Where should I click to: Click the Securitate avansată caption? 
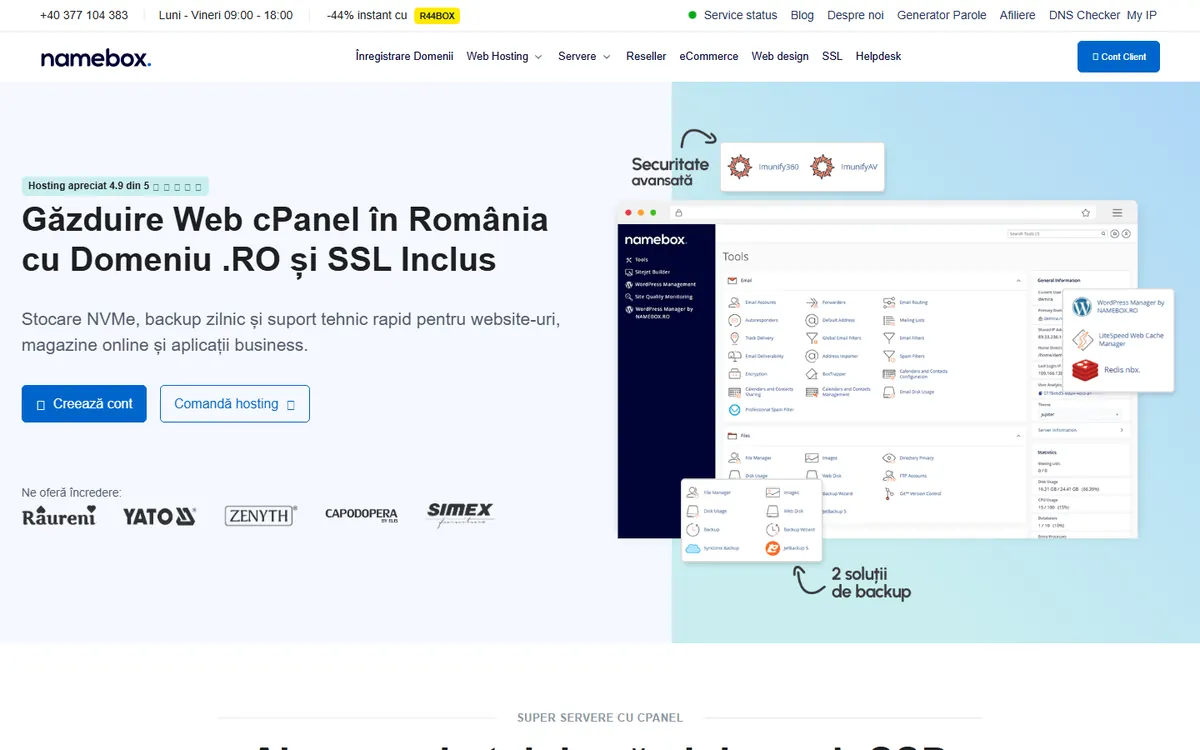pyautogui.click(x=670, y=172)
